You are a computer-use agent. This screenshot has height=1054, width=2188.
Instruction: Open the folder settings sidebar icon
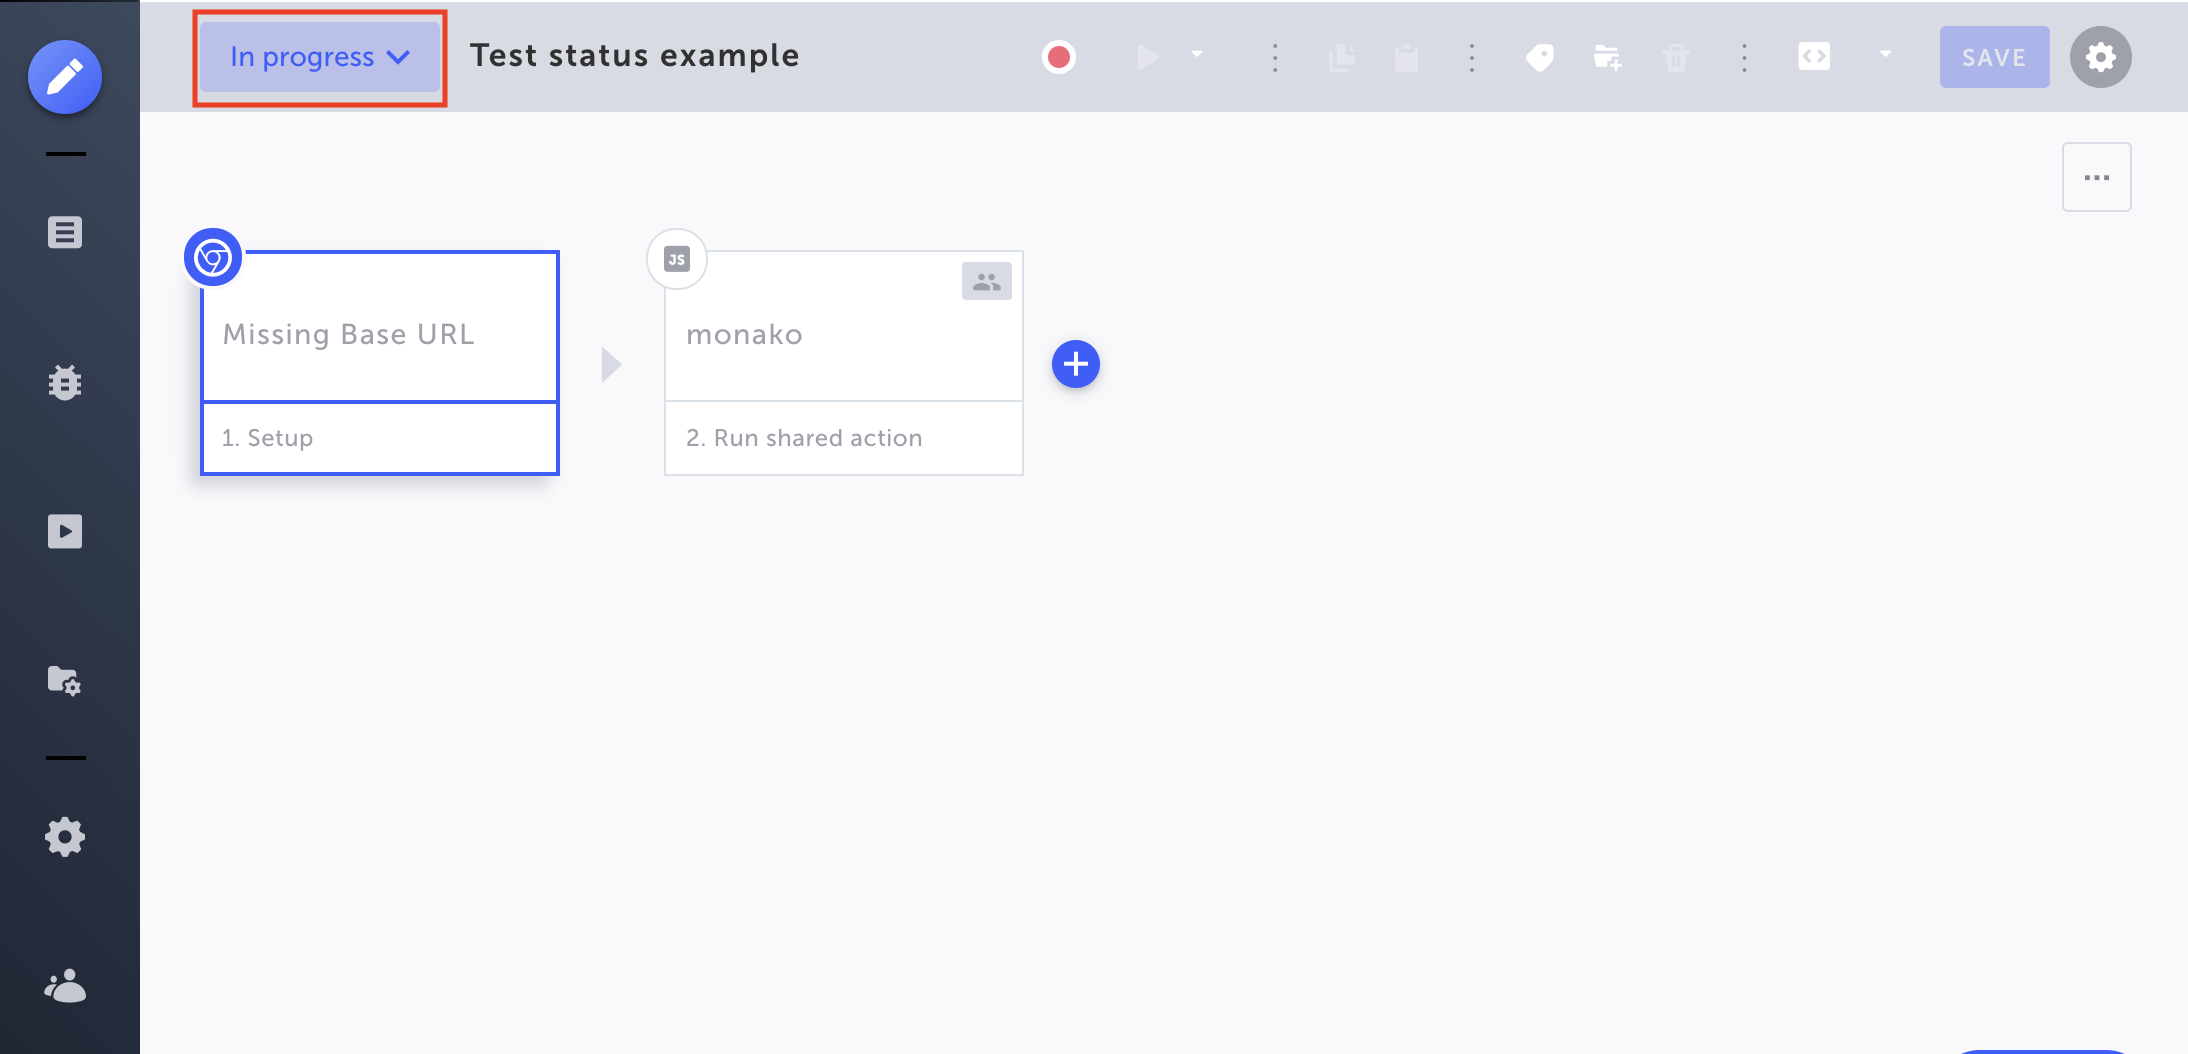pyautogui.click(x=65, y=681)
